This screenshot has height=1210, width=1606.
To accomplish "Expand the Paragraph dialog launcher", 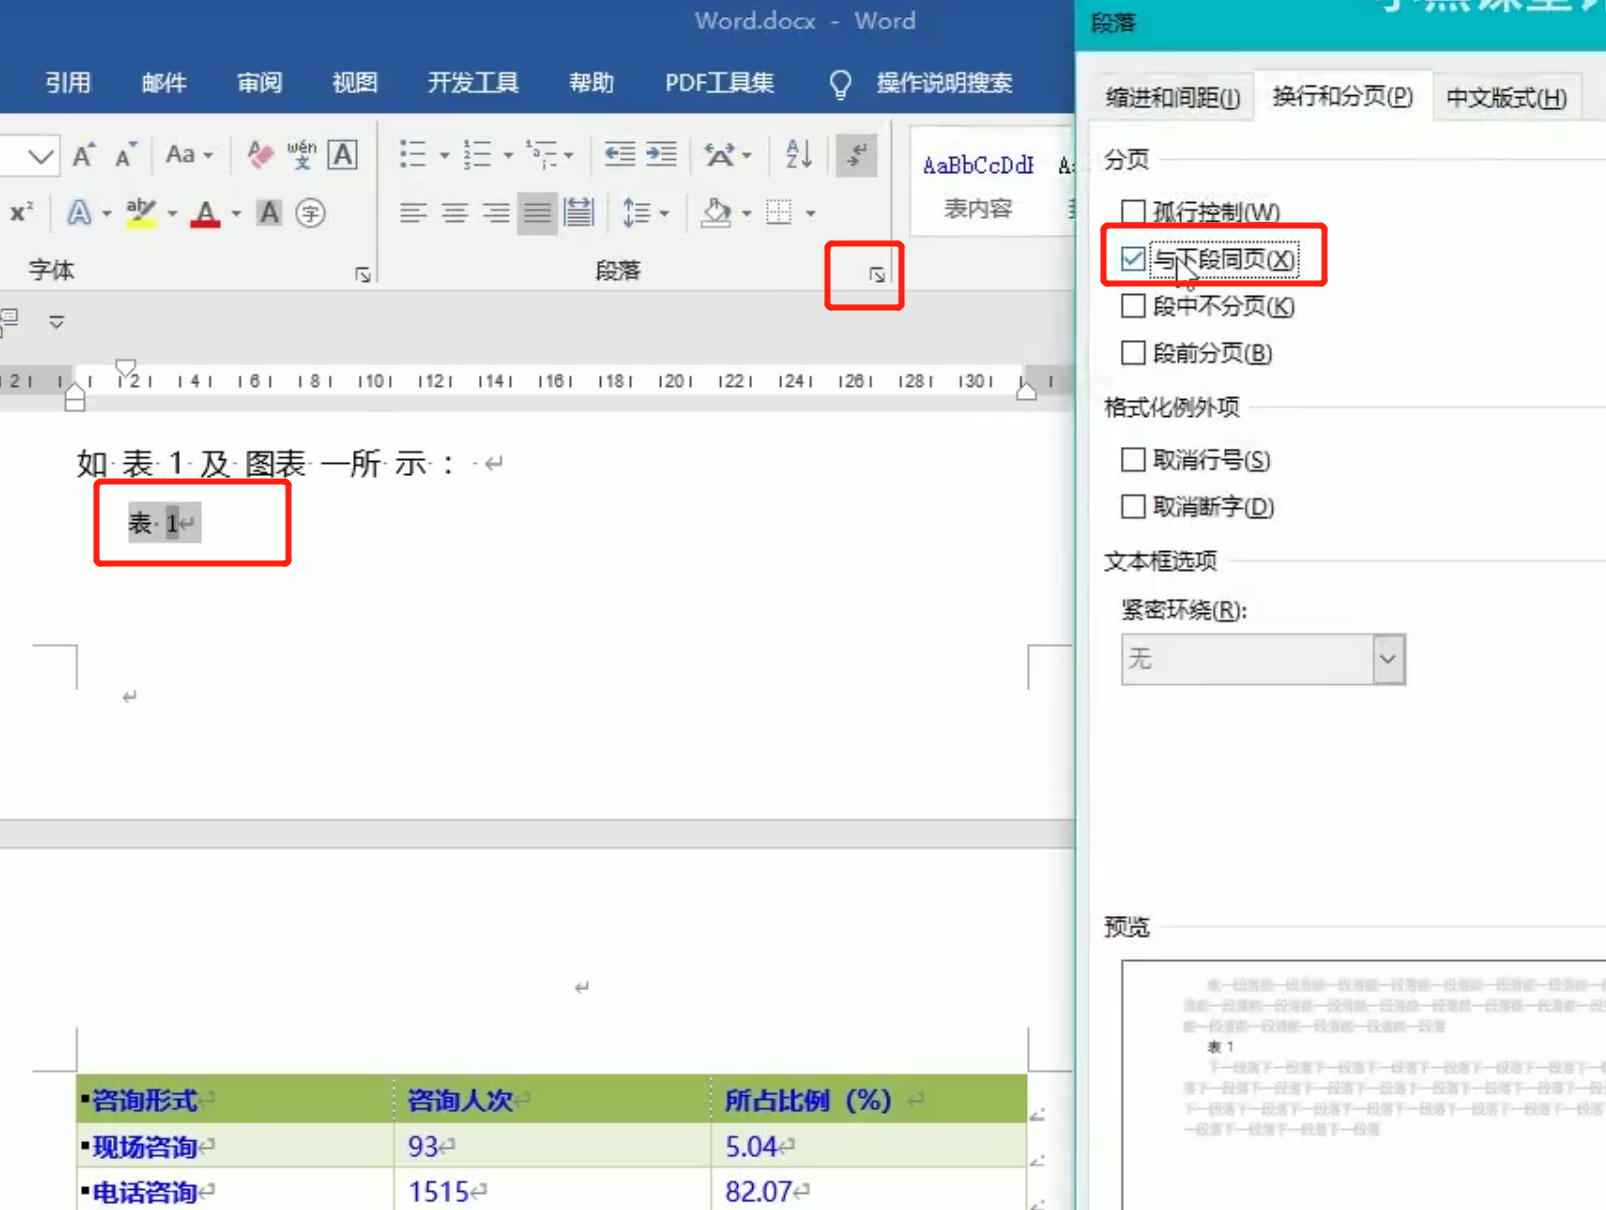I will pos(877,275).
